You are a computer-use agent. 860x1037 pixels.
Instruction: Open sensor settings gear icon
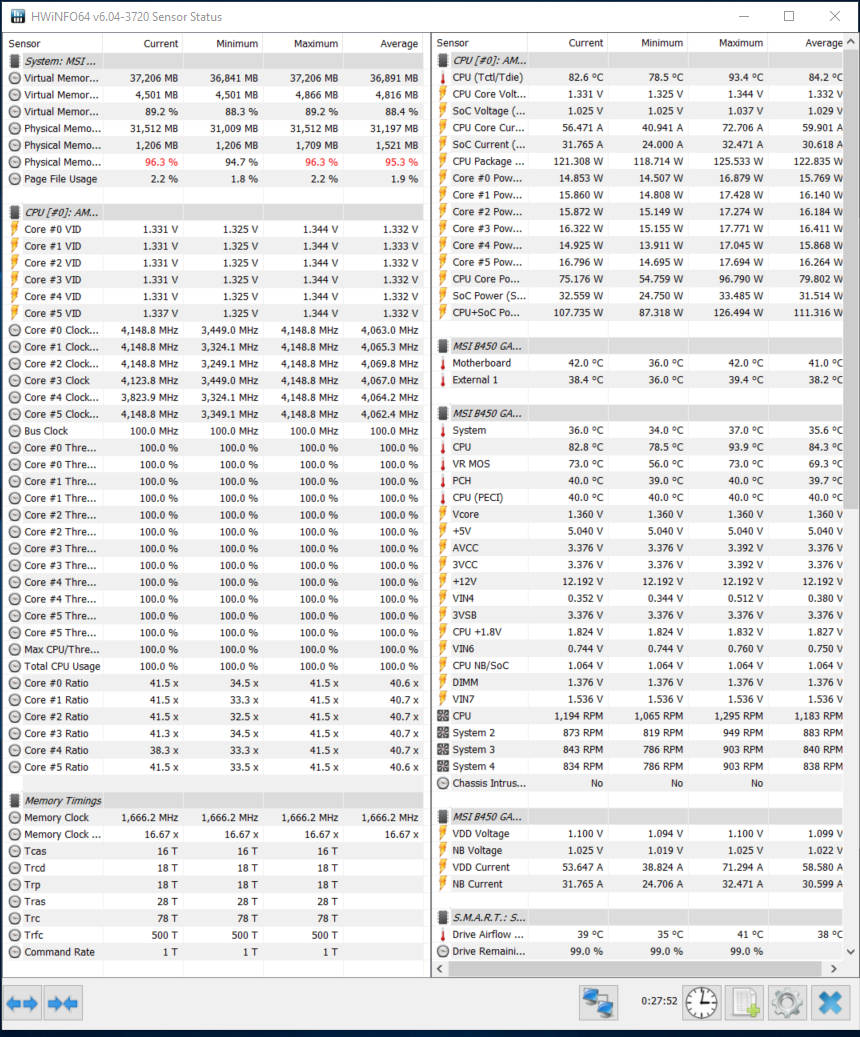[787, 1003]
